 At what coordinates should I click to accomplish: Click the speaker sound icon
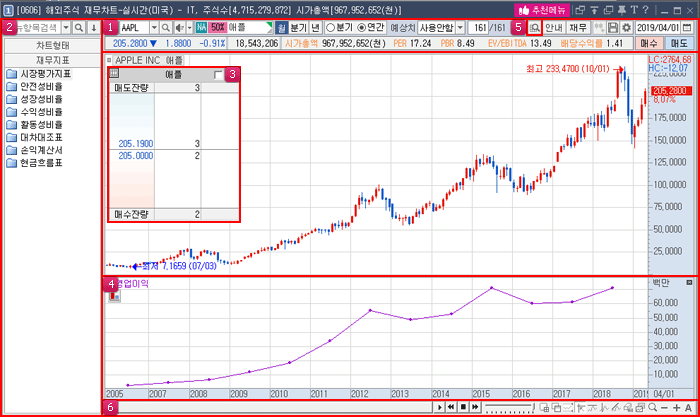point(179,28)
